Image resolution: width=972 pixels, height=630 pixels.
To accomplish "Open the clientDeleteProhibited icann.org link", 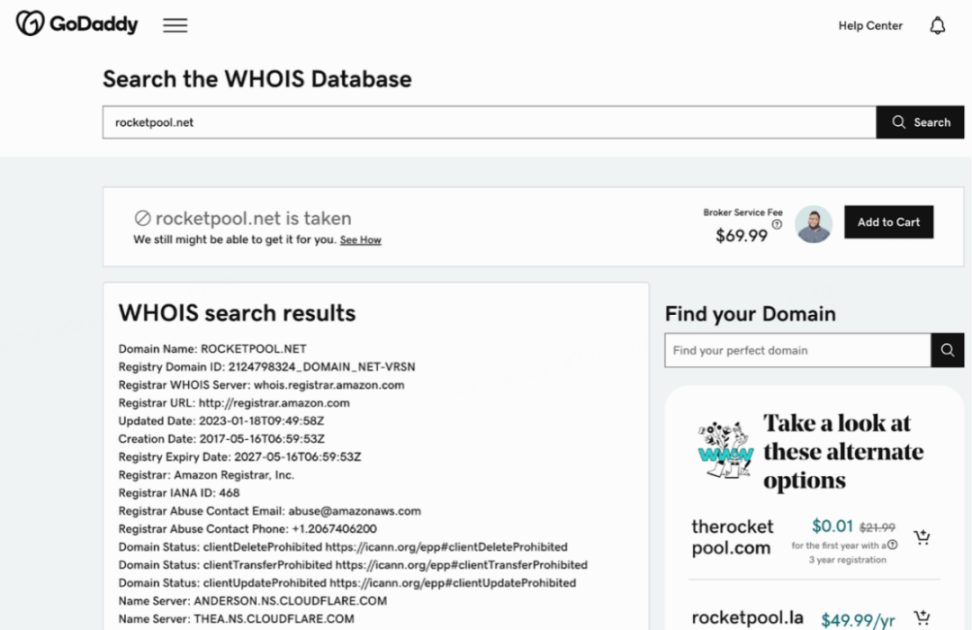I will 446,547.
